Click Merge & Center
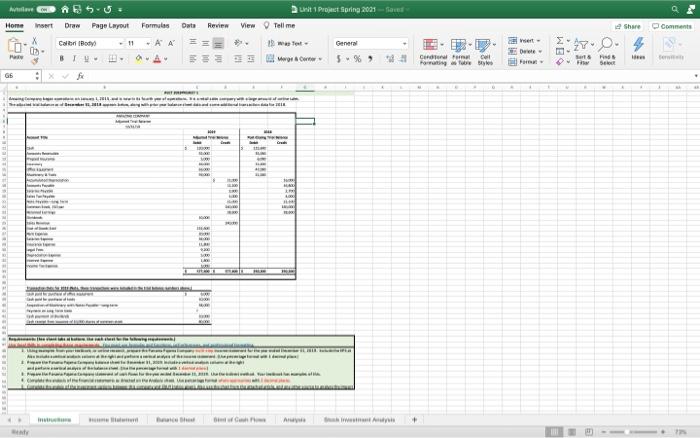This screenshot has height=438, width=700. point(294,58)
